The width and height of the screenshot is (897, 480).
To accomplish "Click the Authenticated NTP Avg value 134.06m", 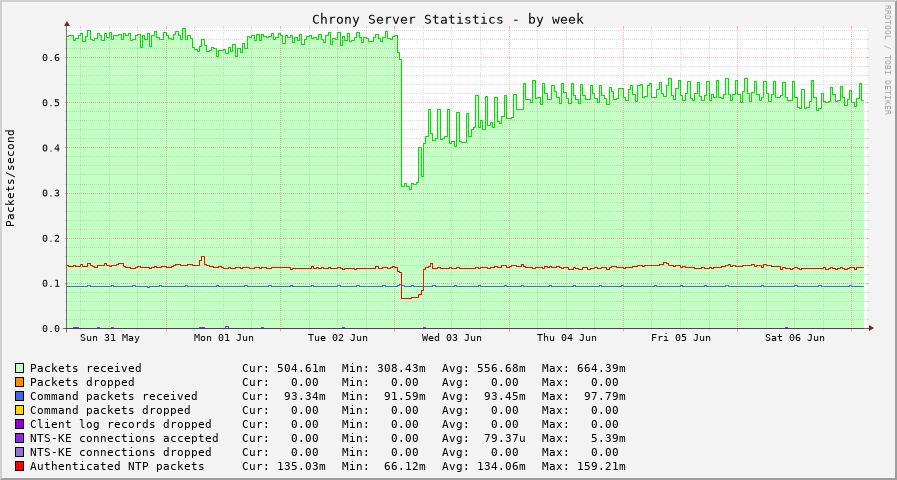I will pos(501,466).
